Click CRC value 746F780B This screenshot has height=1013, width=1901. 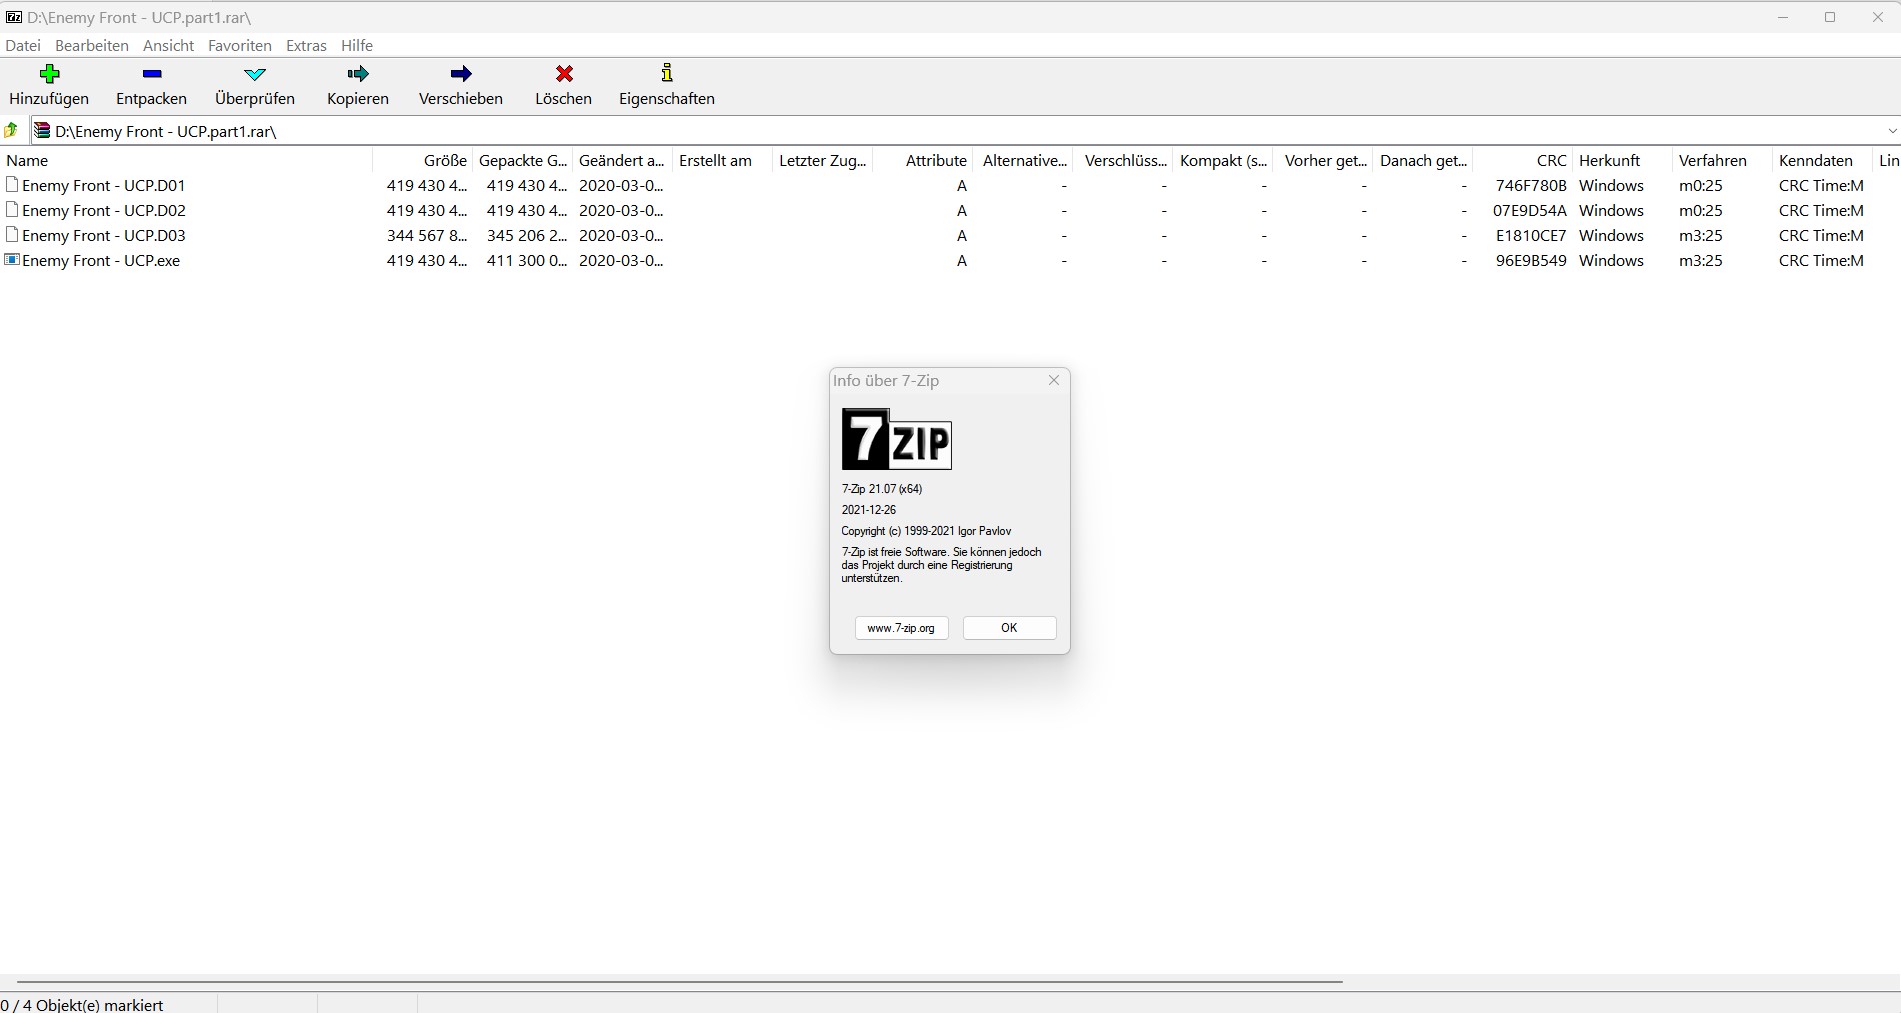1531,185
